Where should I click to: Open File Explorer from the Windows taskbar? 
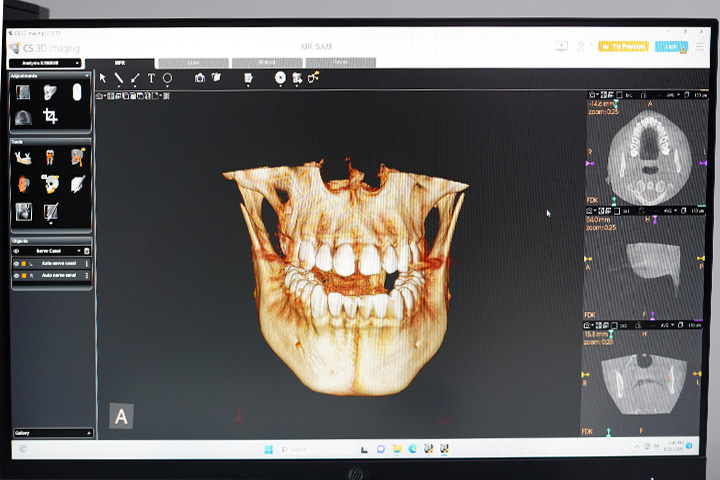[x=397, y=449]
